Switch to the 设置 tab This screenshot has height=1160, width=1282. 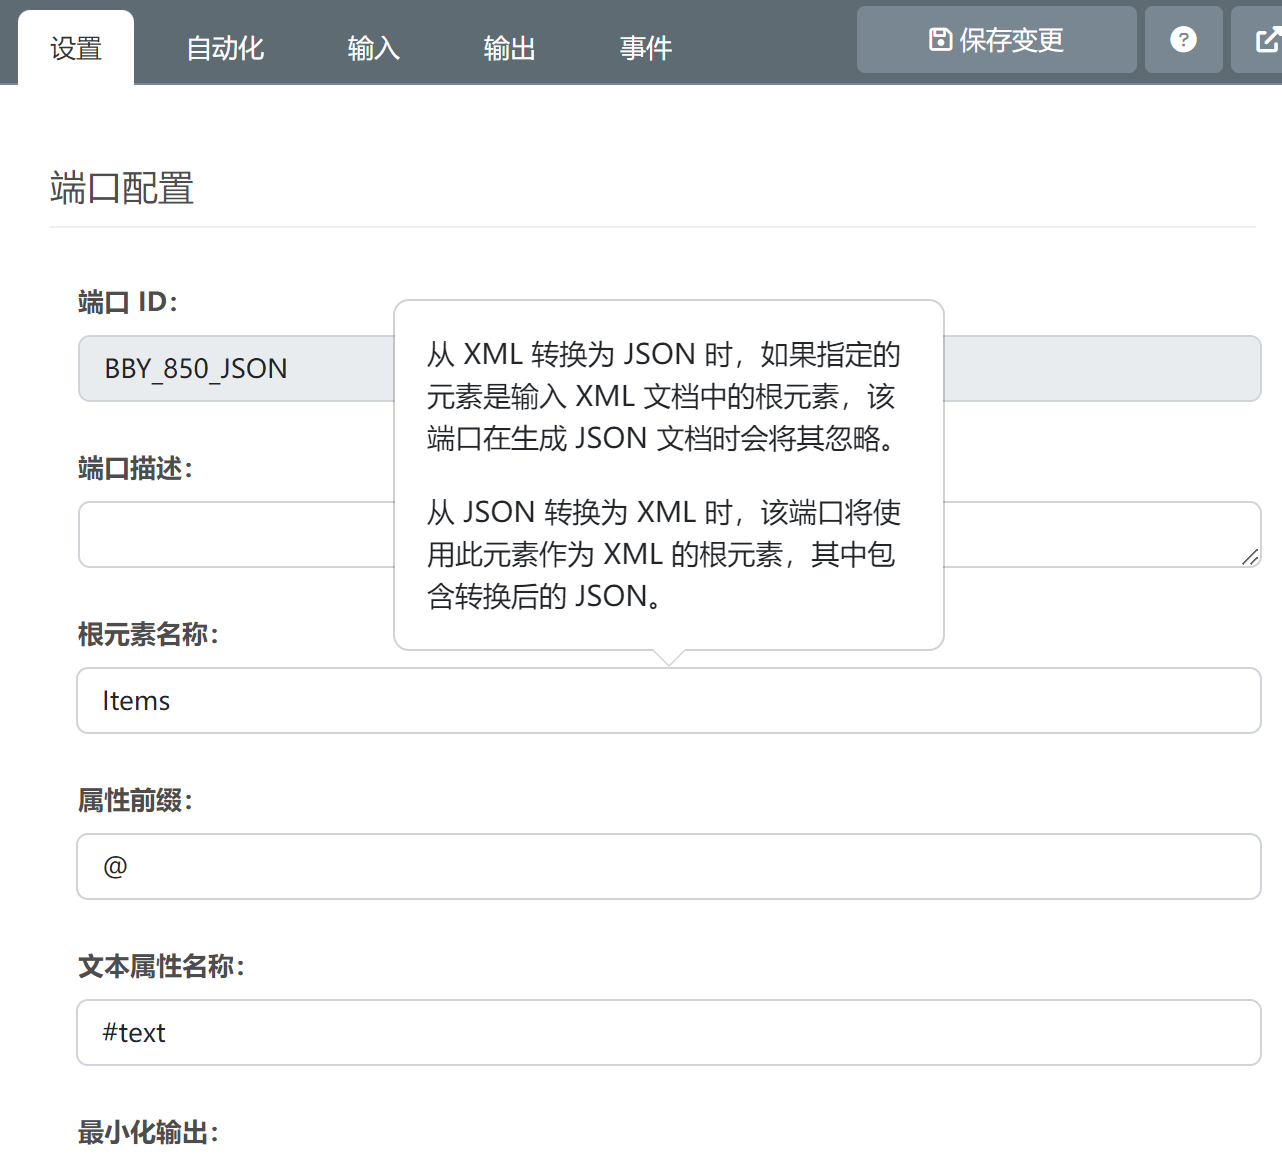coord(76,48)
